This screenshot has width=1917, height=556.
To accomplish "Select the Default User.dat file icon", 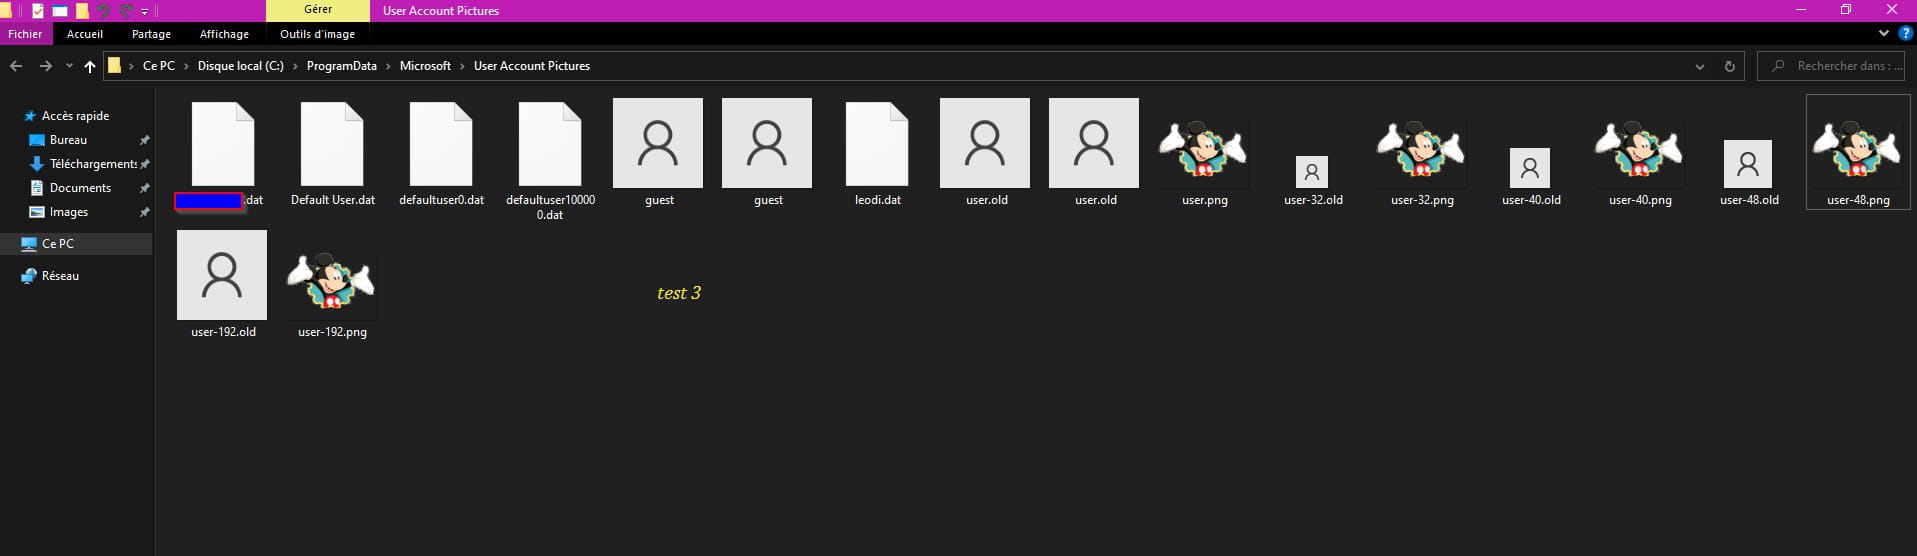I will pyautogui.click(x=332, y=144).
